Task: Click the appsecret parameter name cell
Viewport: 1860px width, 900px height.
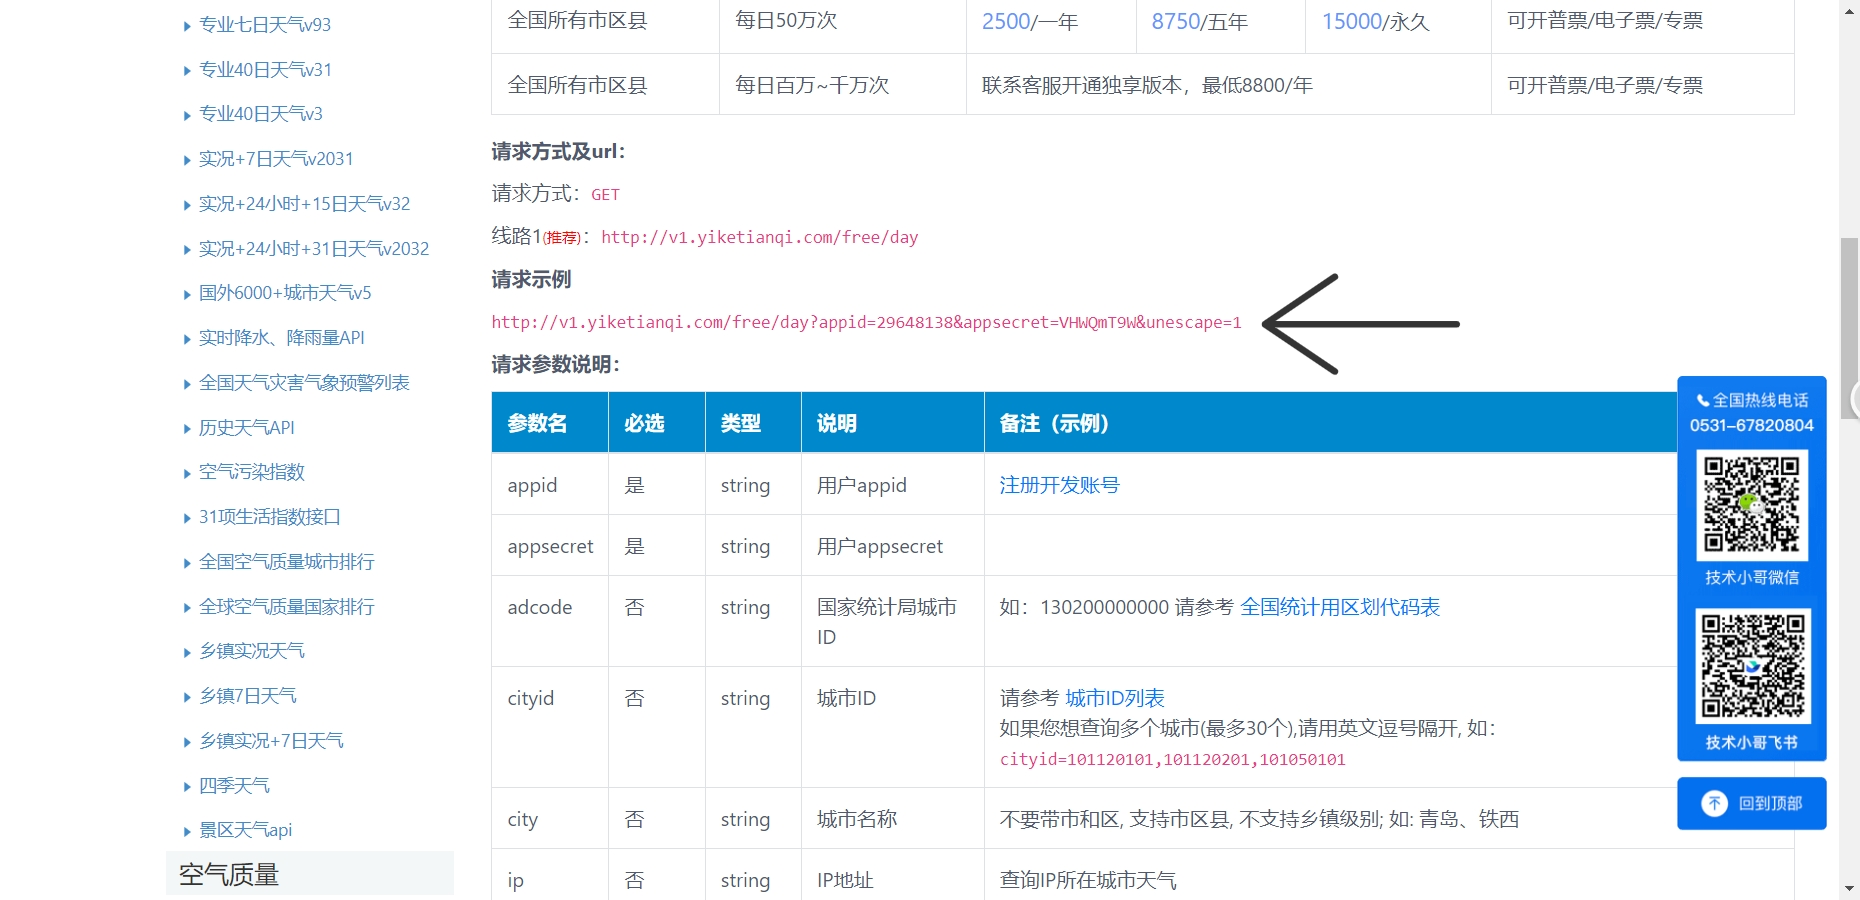Action: click(x=550, y=546)
